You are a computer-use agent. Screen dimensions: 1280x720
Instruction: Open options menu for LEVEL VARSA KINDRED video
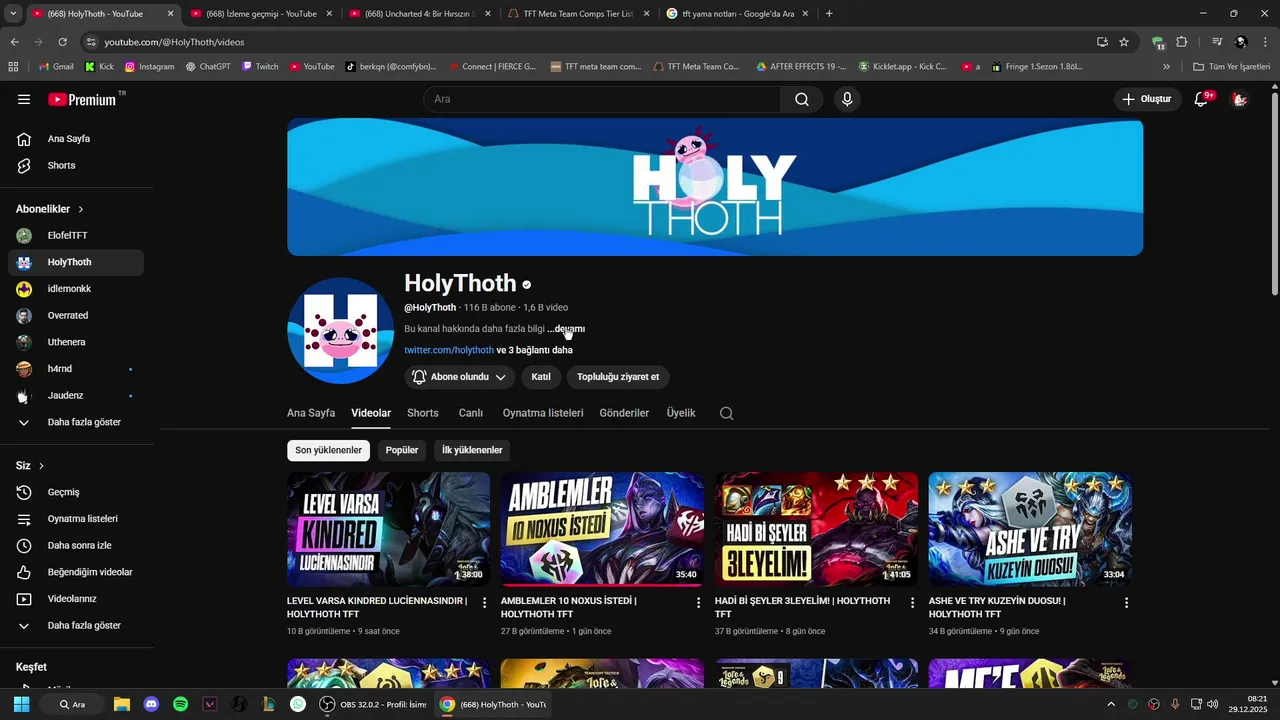485,603
